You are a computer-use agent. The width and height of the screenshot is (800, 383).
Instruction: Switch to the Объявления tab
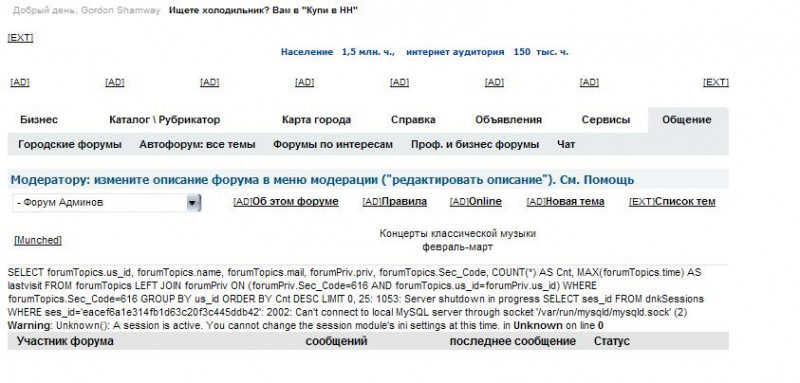(x=508, y=120)
